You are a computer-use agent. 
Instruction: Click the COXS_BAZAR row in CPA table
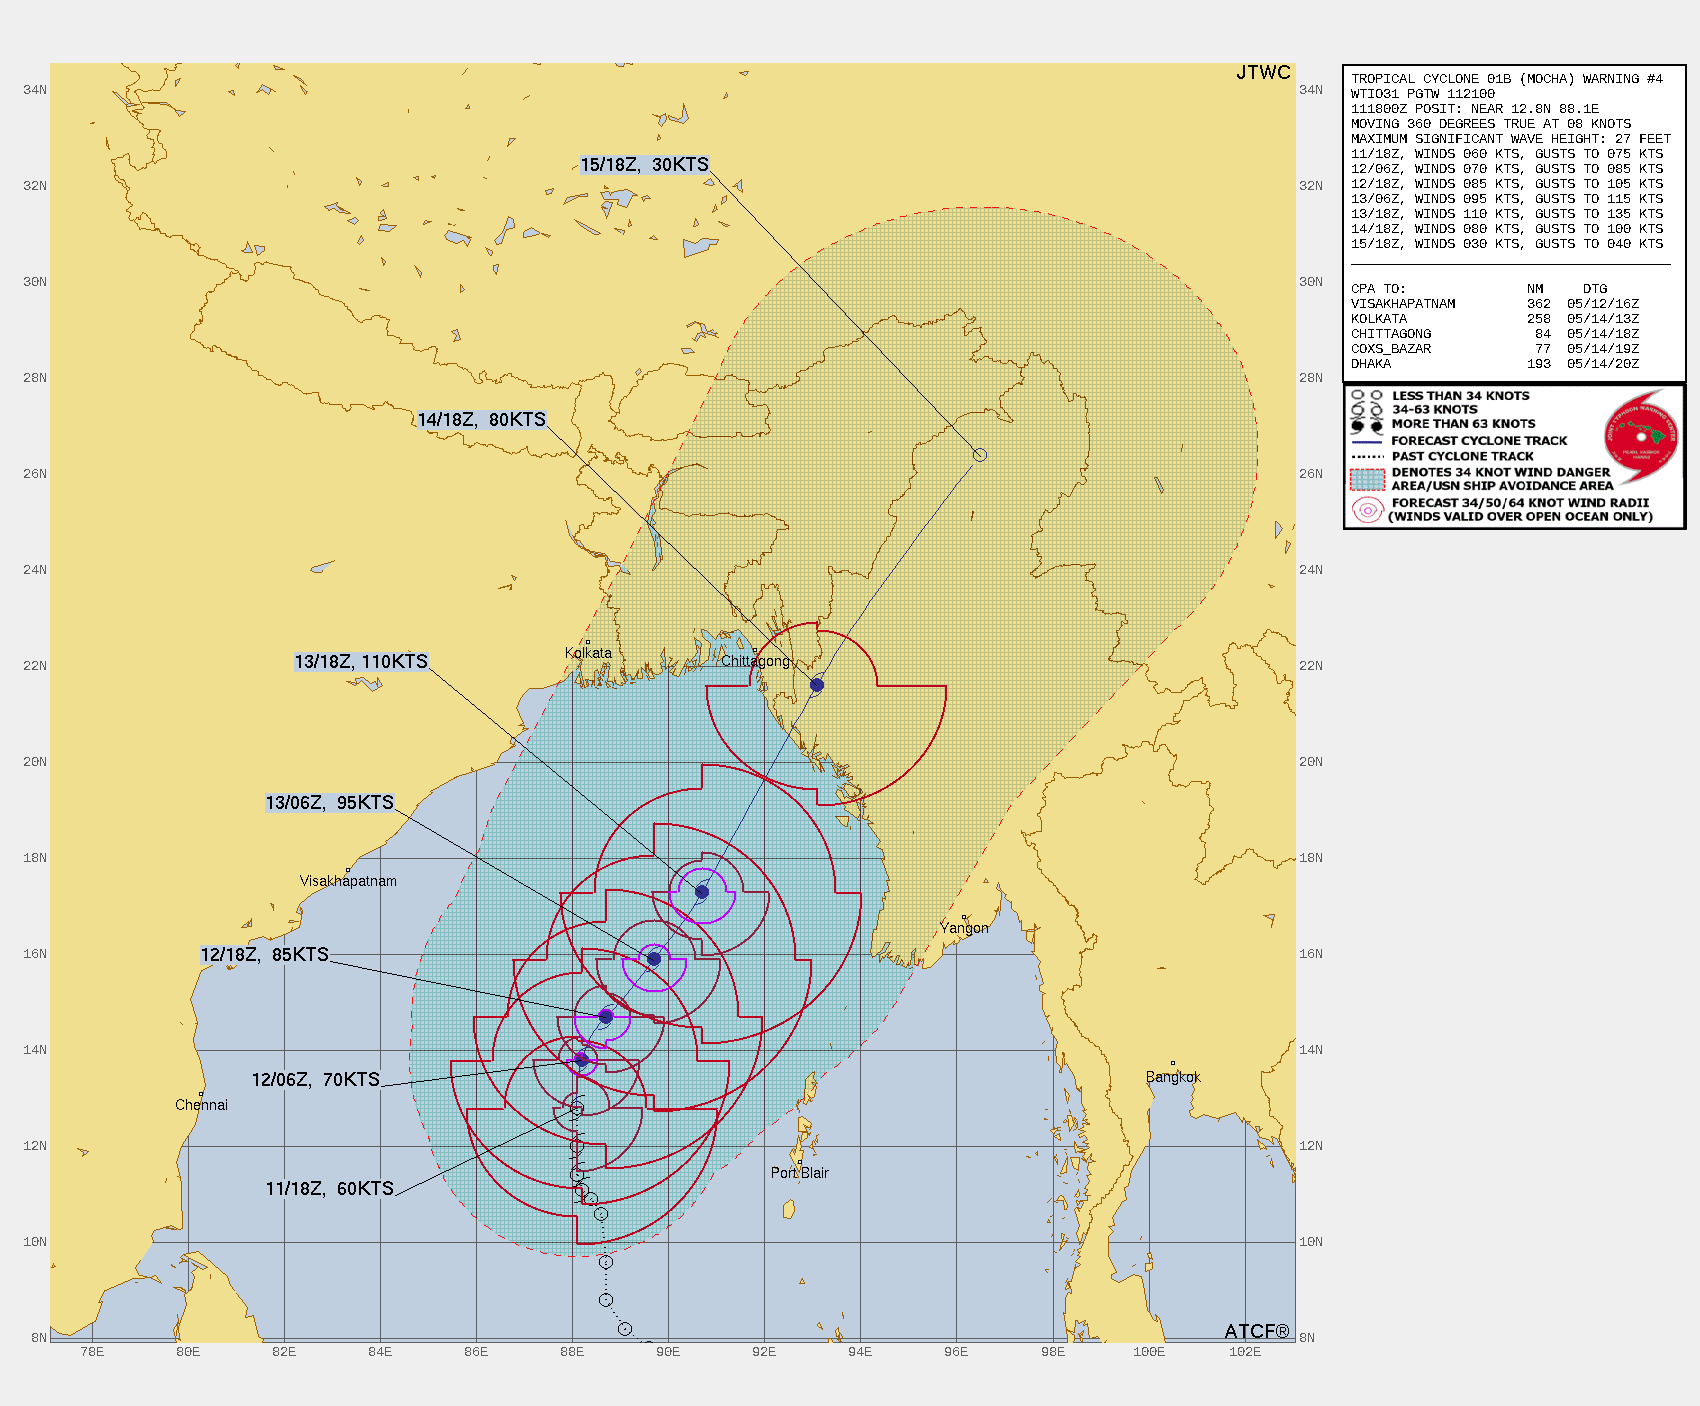1495,349
